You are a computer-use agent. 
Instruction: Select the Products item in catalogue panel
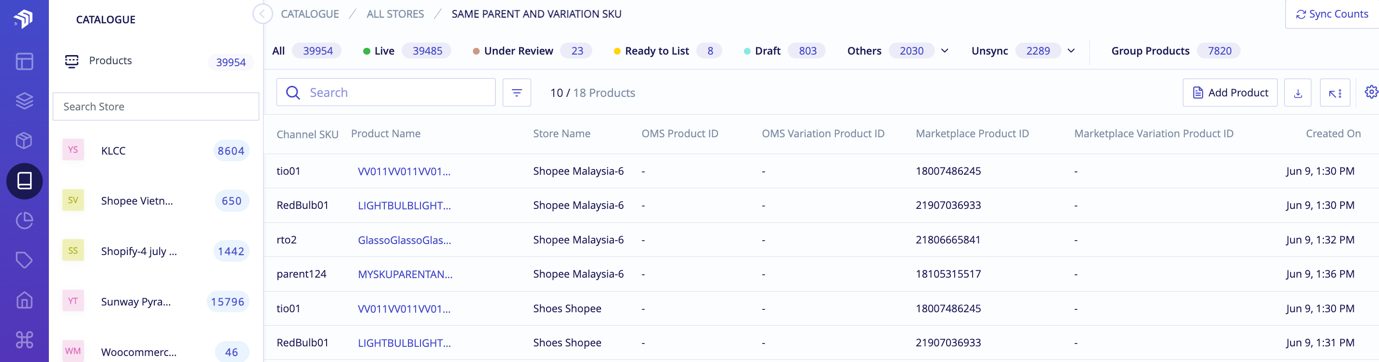156,61
